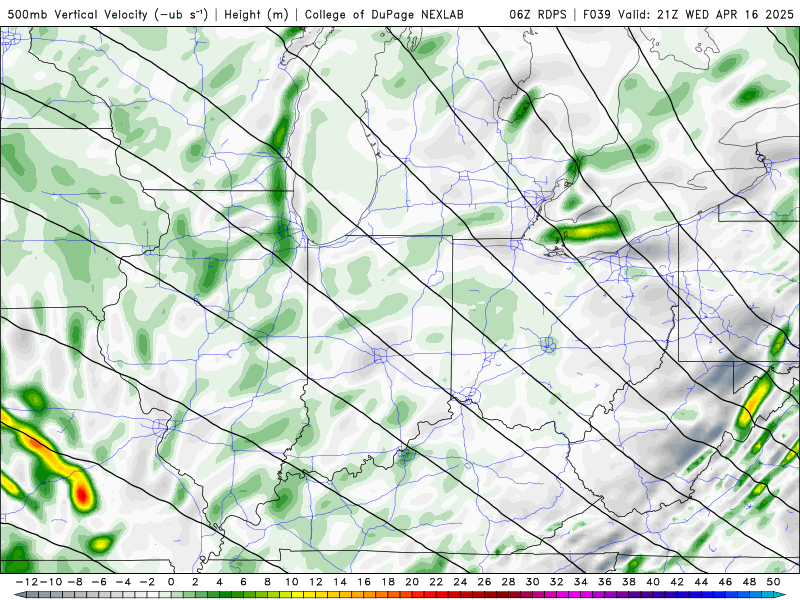This screenshot has width=800, height=600.
Task: Click the '32' value on the color scale
Action: (557, 582)
